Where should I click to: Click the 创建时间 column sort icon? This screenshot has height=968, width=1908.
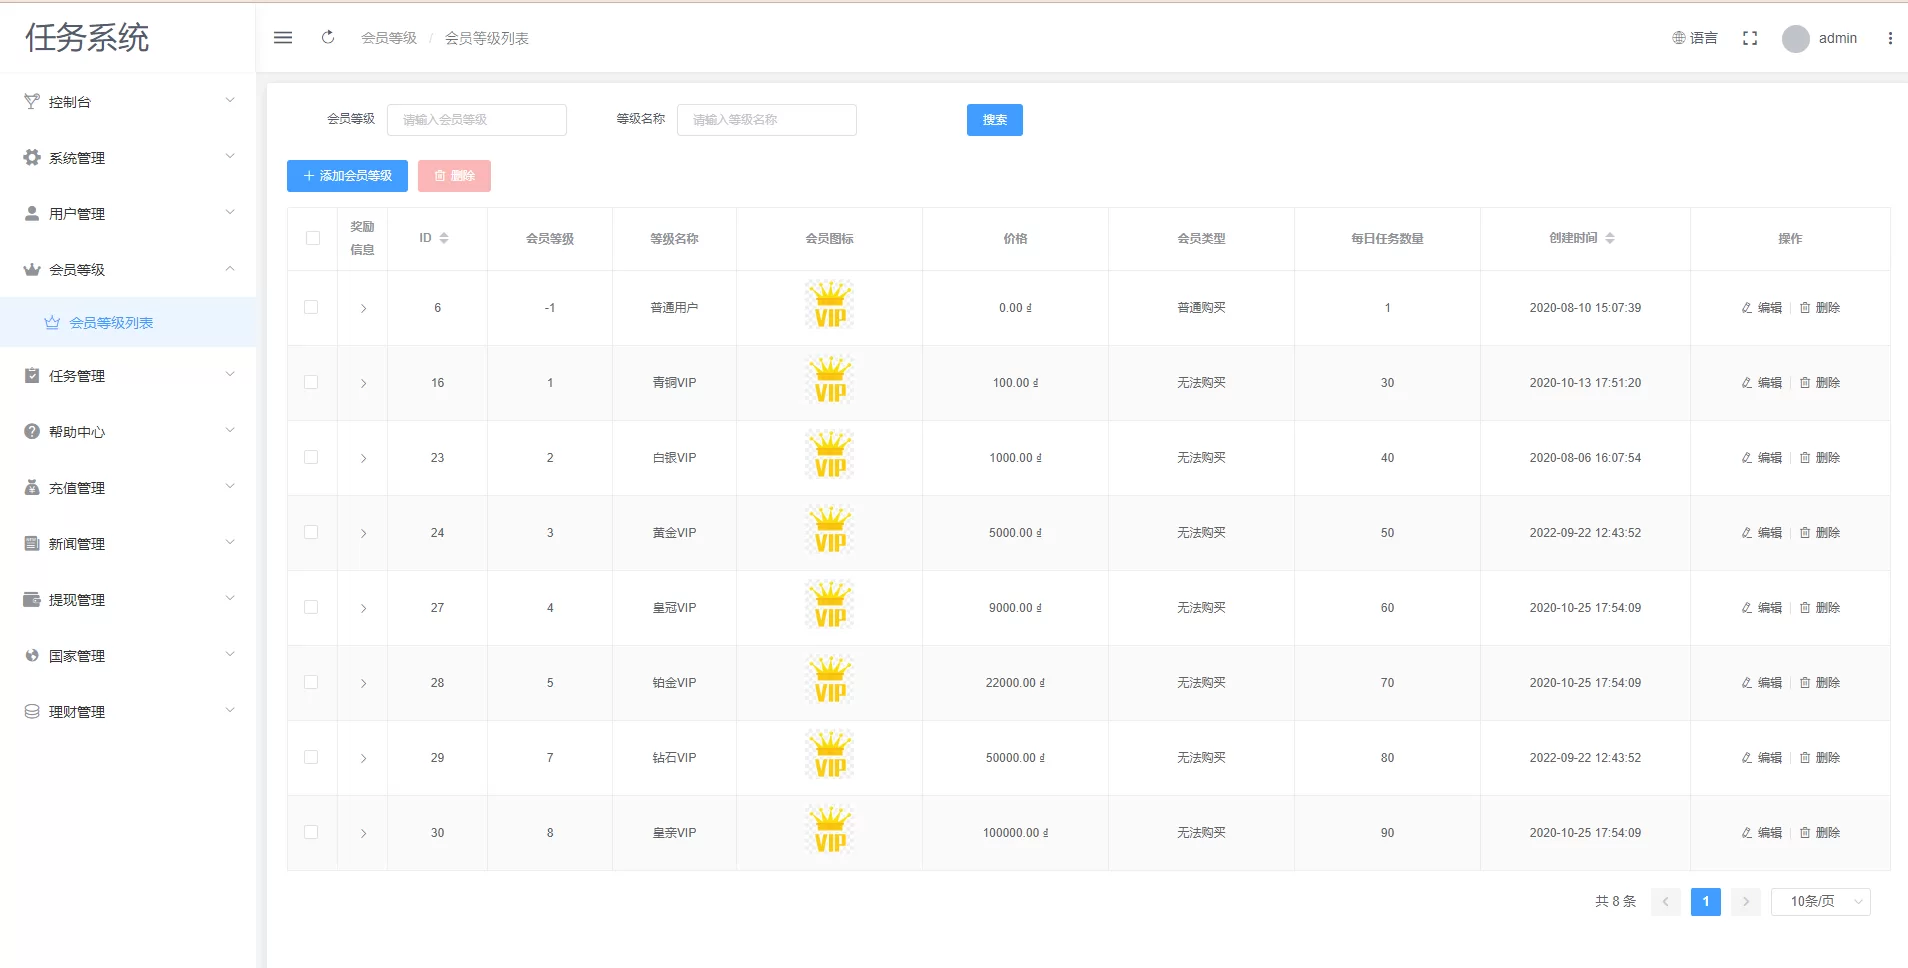1610,238
